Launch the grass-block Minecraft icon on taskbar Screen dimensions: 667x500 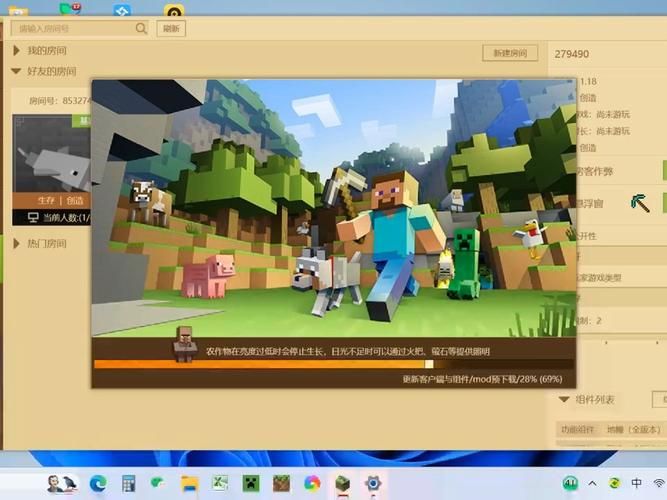[281, 483]
